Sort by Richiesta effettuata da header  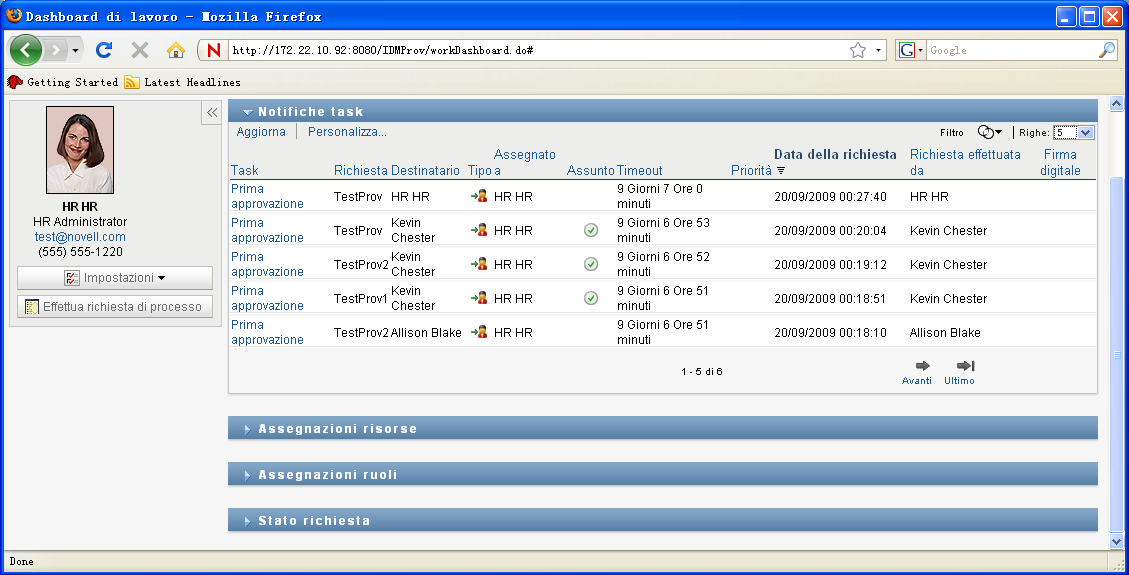click(965, 163)
